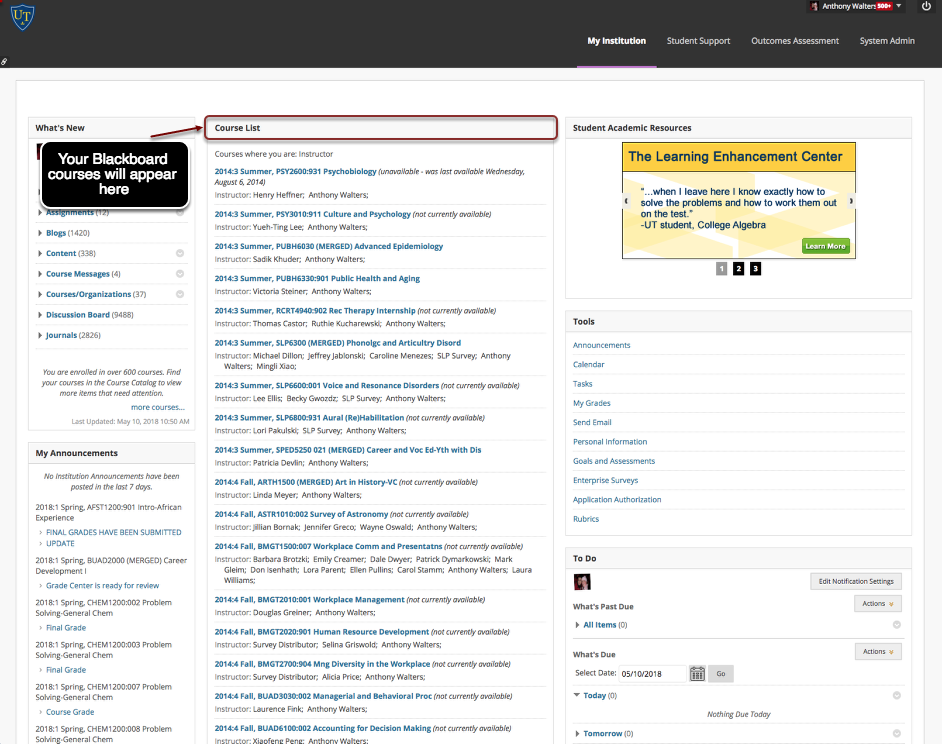Click the more courses... link
Image resolution: width=942 pixels, height=744 pixels.
(x=157, y=407)
